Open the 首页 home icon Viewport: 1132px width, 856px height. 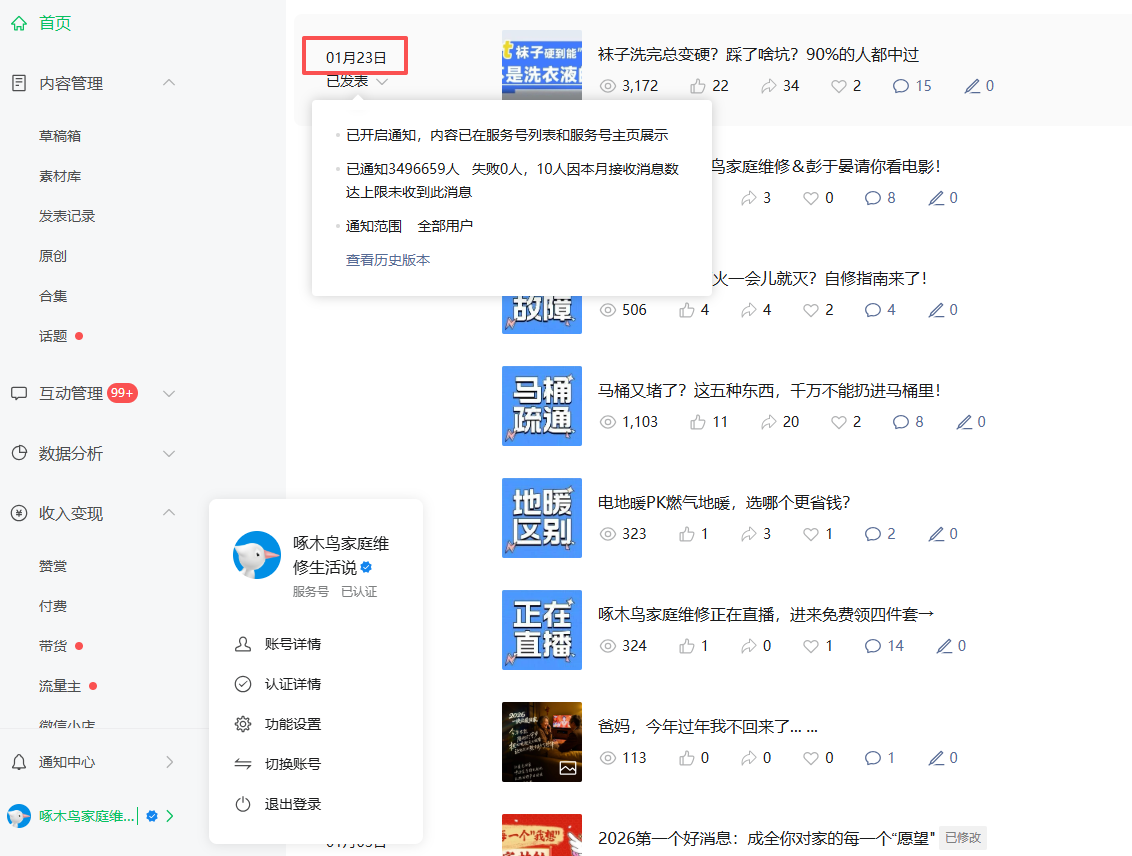[19, 23]
